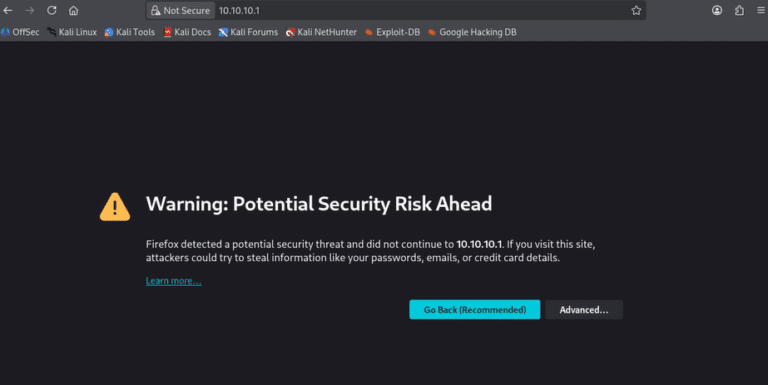Click the forward navigation arrow
This screenshot has width=768, height=385.
pyautogui.click(x=30, y=10)
